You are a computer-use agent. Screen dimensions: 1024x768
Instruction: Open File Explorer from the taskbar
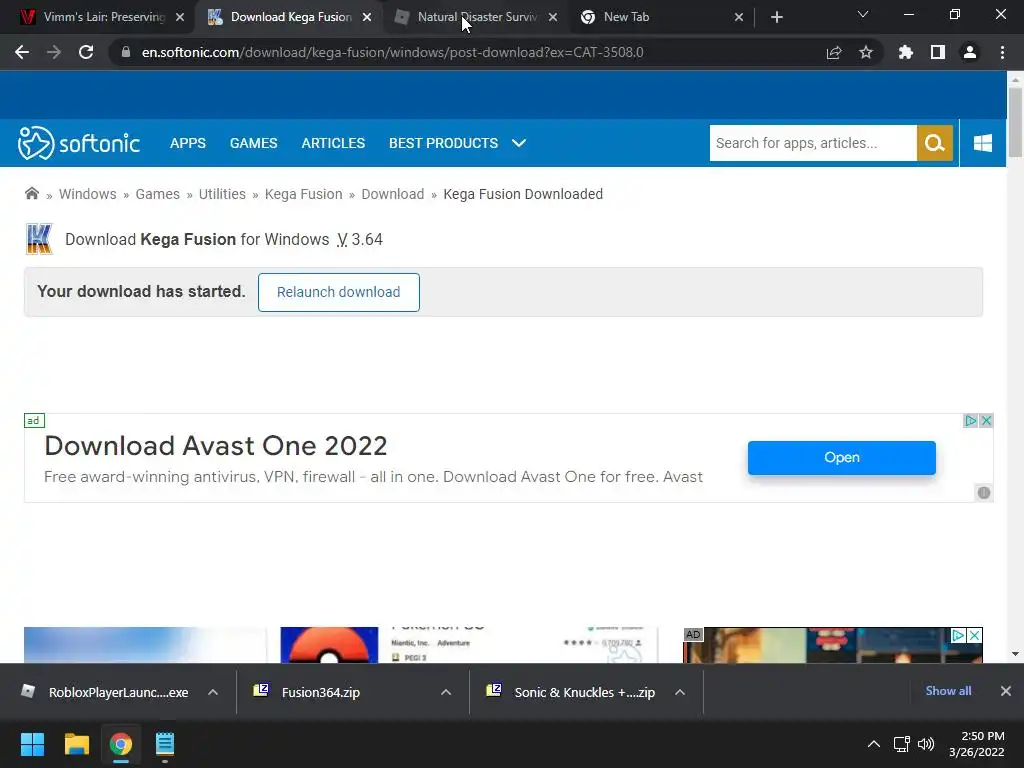tap(76, 744)
